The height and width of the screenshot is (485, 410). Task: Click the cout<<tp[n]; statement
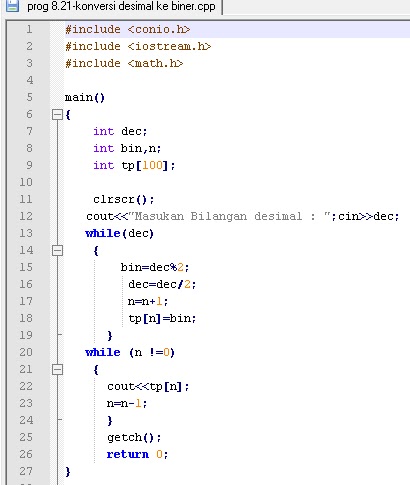[148, 386]
